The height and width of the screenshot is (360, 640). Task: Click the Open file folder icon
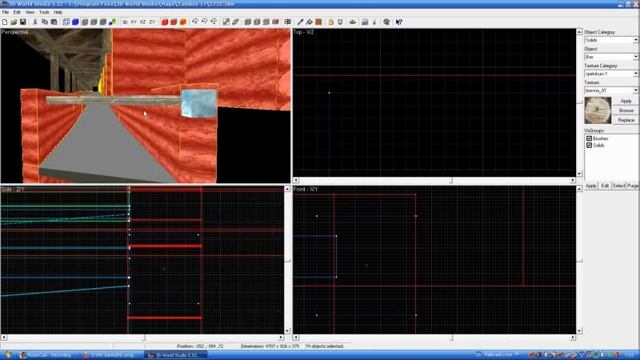(x=14, y=22)
